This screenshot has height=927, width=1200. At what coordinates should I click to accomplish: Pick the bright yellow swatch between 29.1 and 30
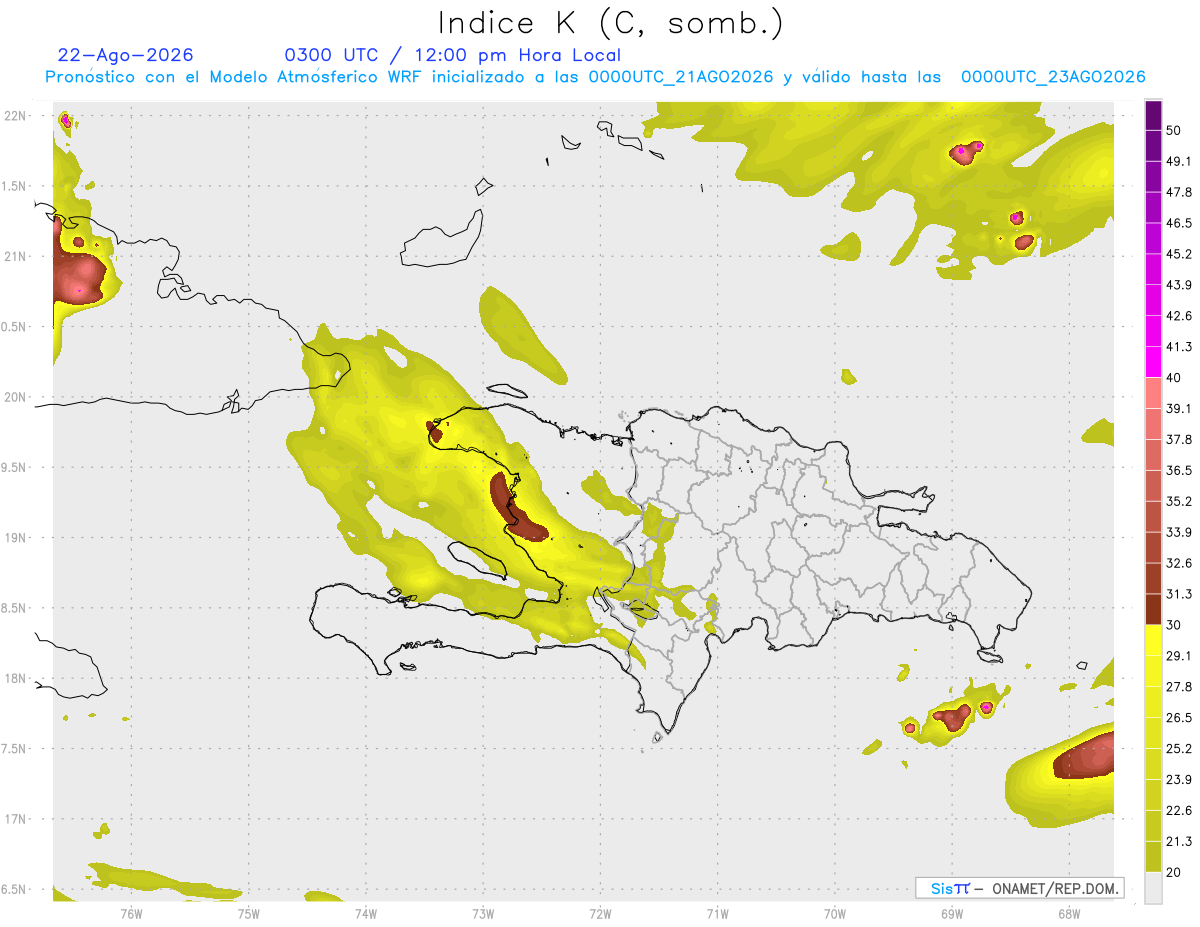[1154, 640]
